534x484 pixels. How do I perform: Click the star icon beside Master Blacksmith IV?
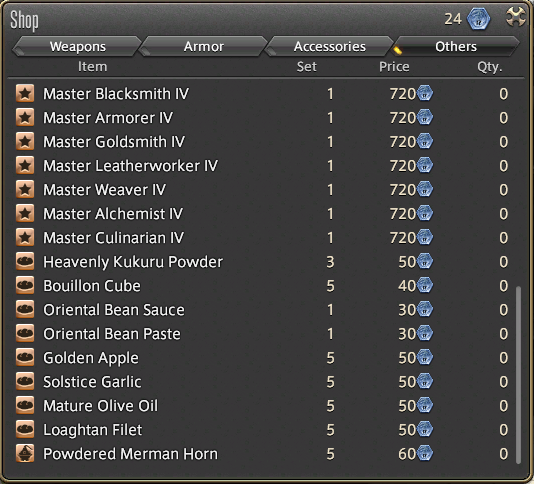pyautogui.click(x=25, y=93)
